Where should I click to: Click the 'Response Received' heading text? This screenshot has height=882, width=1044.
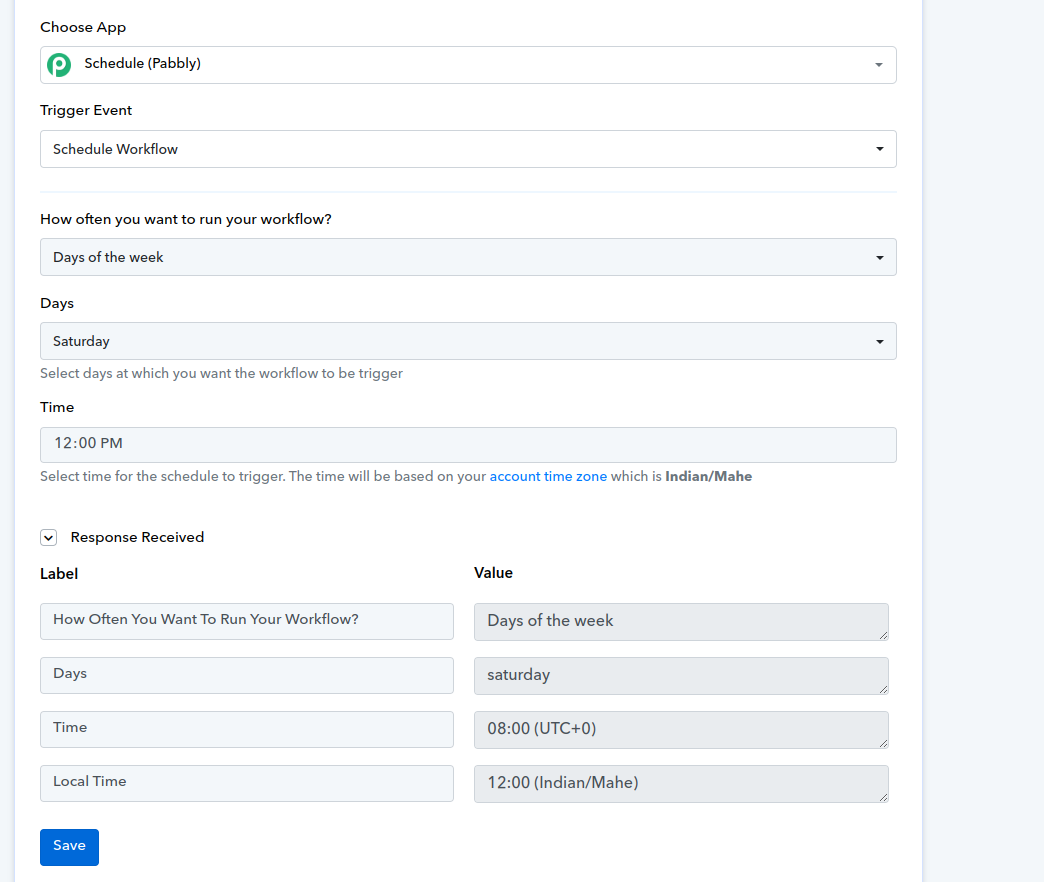137,537
